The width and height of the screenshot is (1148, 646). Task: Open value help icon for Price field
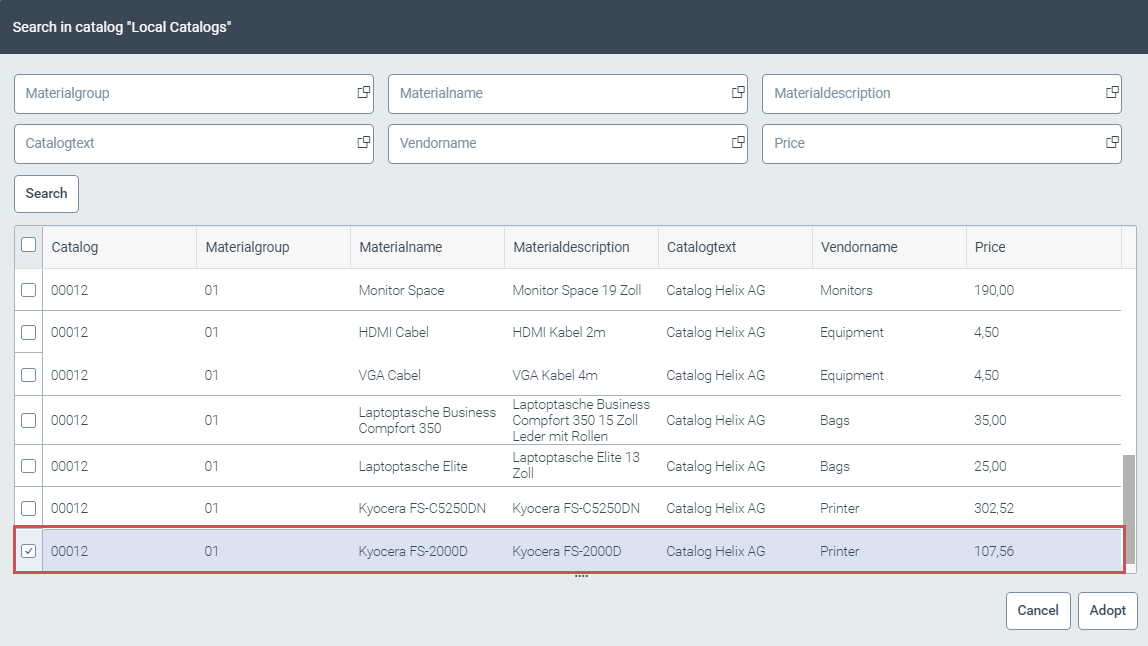coord(1112,143)
